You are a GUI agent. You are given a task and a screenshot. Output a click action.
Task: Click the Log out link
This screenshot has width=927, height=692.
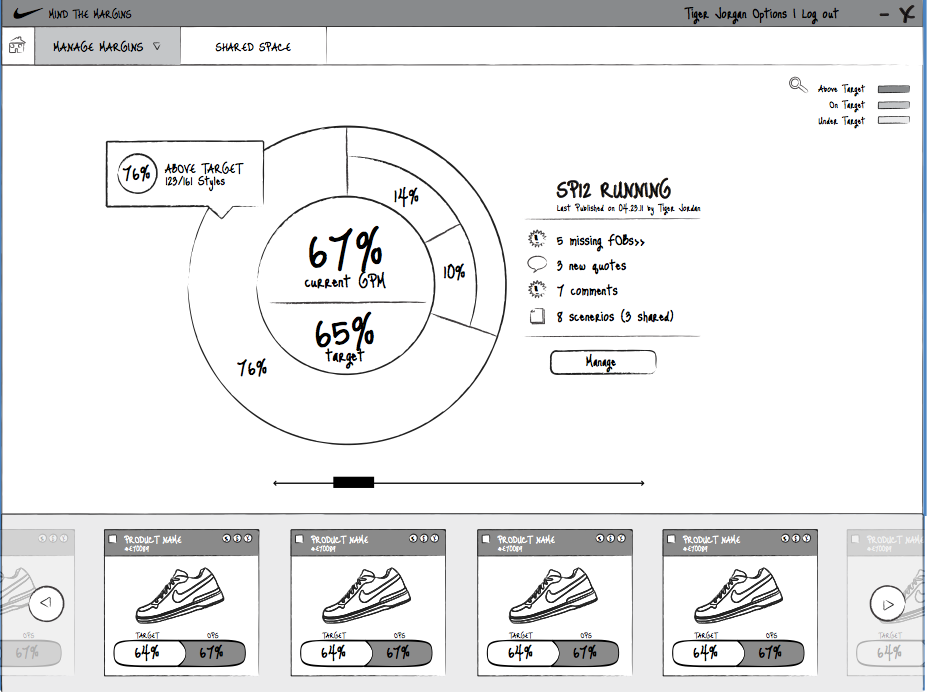click(819, 14)
